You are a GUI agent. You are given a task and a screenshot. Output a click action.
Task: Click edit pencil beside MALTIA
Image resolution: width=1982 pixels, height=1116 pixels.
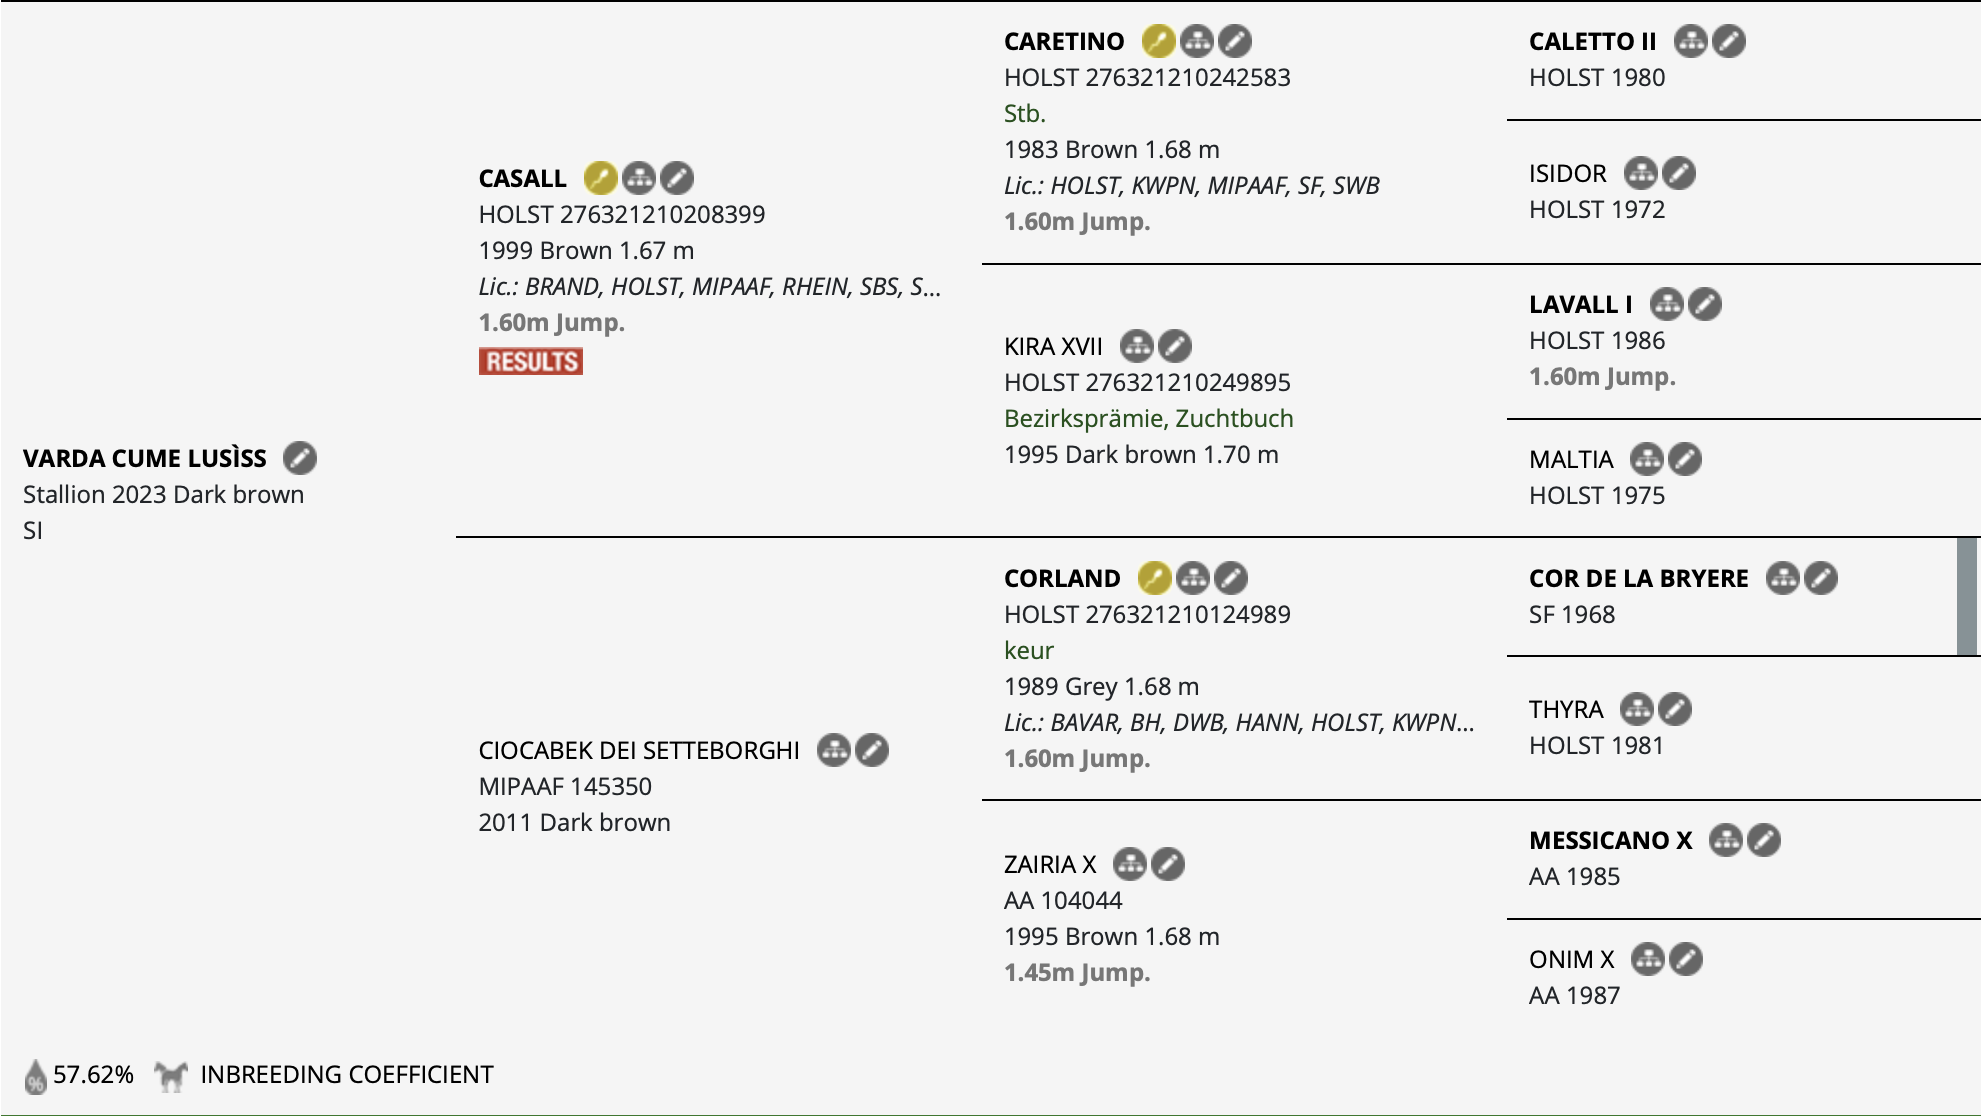tap(1685, 459)
